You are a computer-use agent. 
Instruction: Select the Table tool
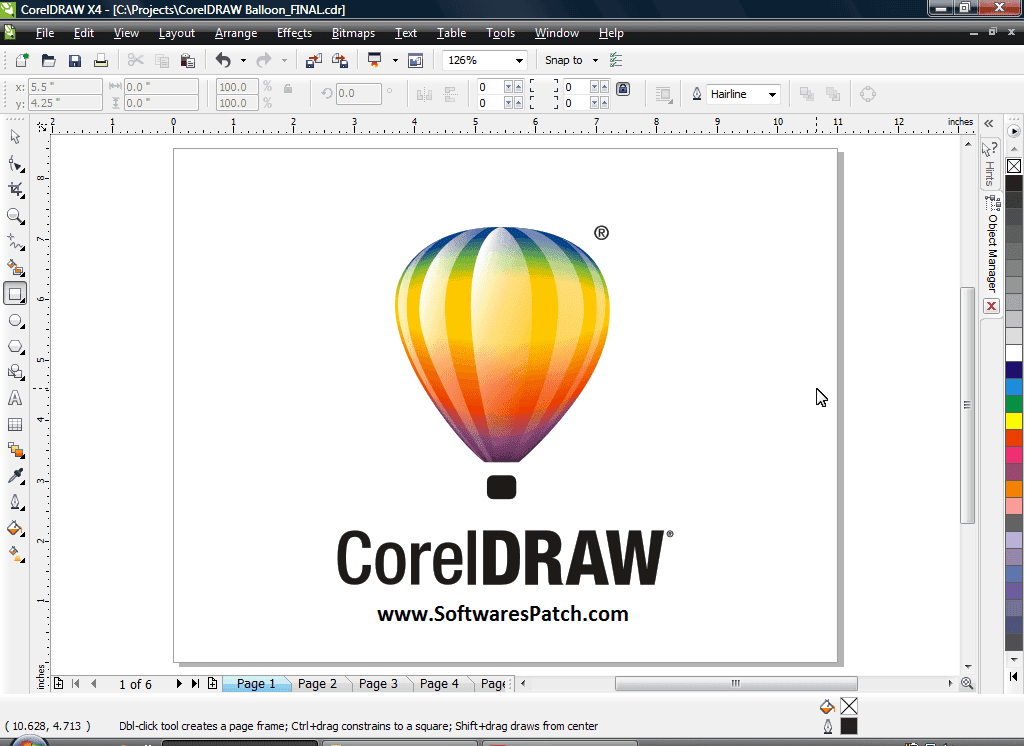15,424
